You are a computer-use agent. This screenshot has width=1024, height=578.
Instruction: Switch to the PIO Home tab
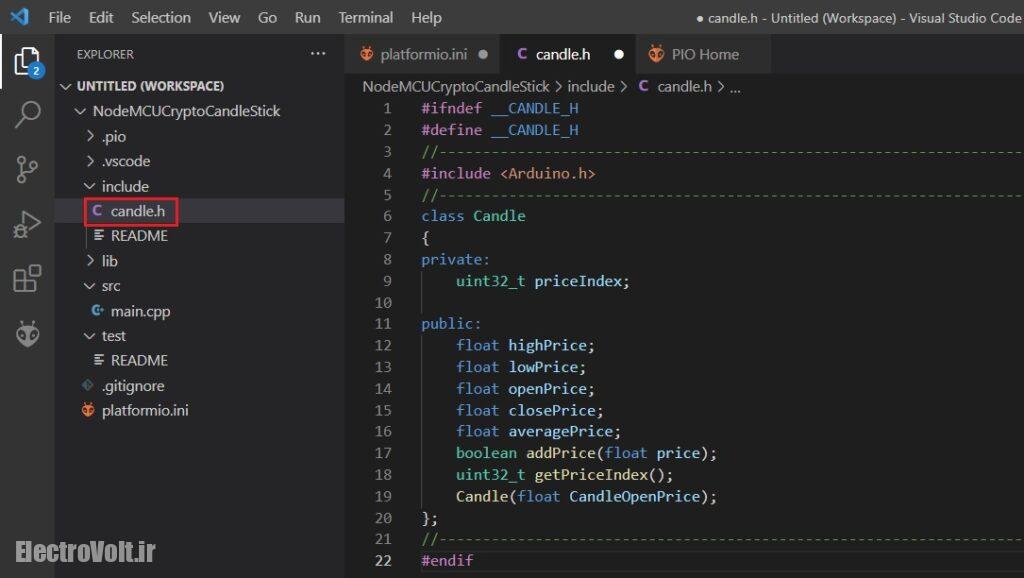point(704,54)
